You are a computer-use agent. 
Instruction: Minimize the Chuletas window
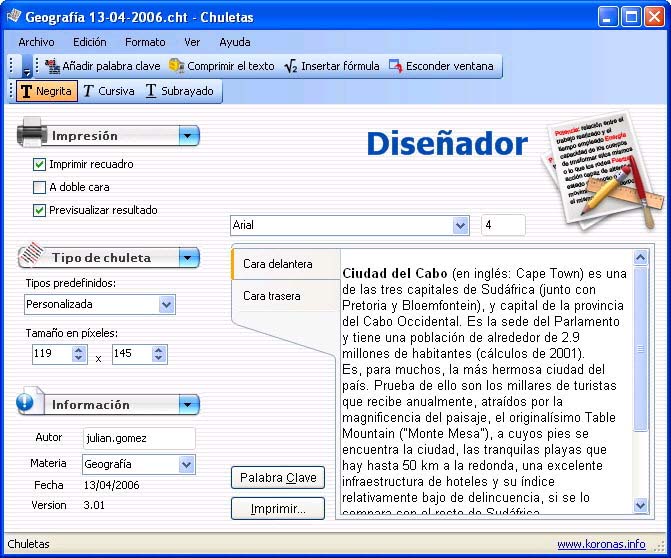(x=608, y=17)
